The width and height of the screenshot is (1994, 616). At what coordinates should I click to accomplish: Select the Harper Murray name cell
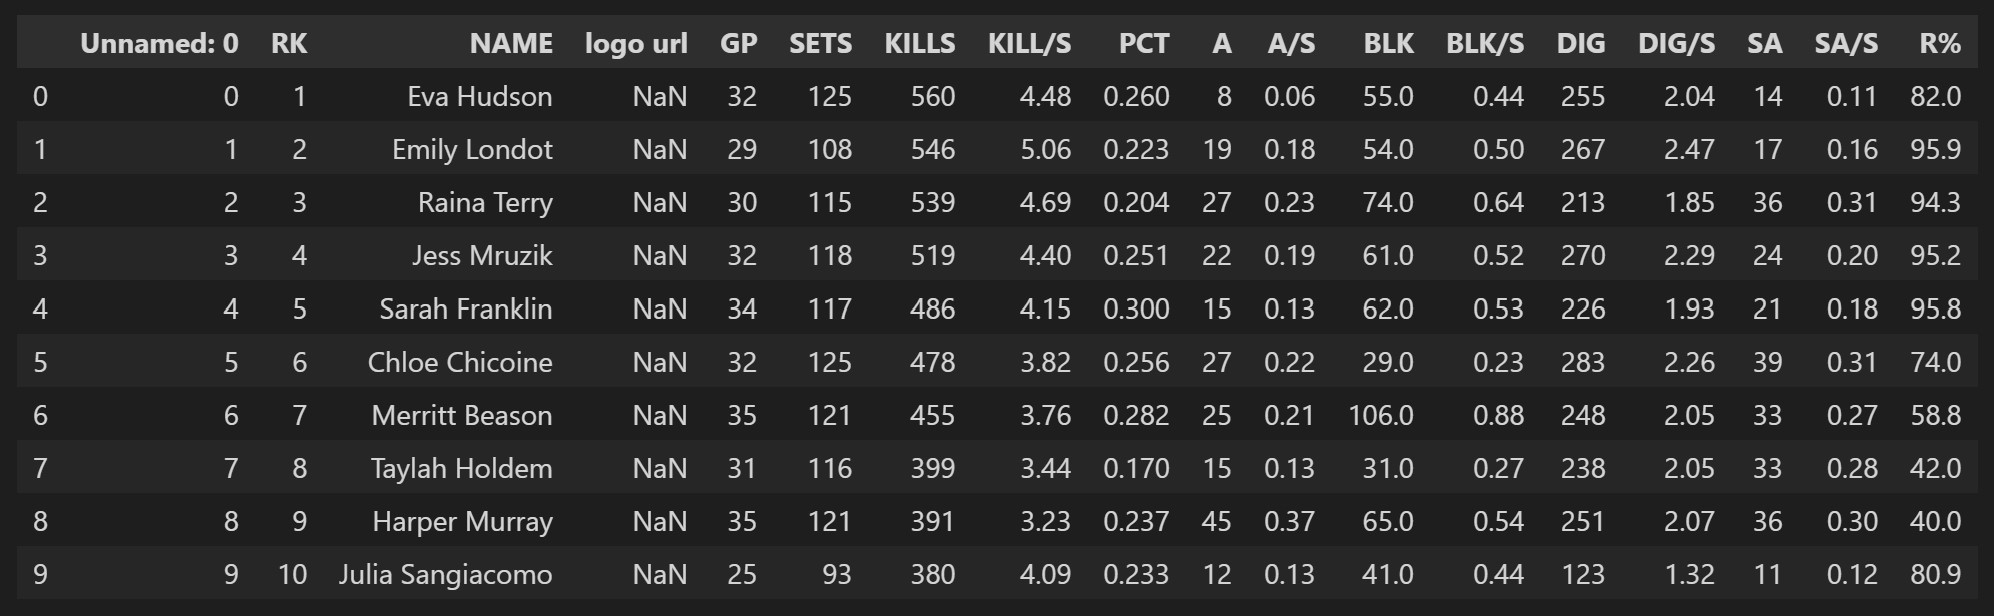(463, 521)
